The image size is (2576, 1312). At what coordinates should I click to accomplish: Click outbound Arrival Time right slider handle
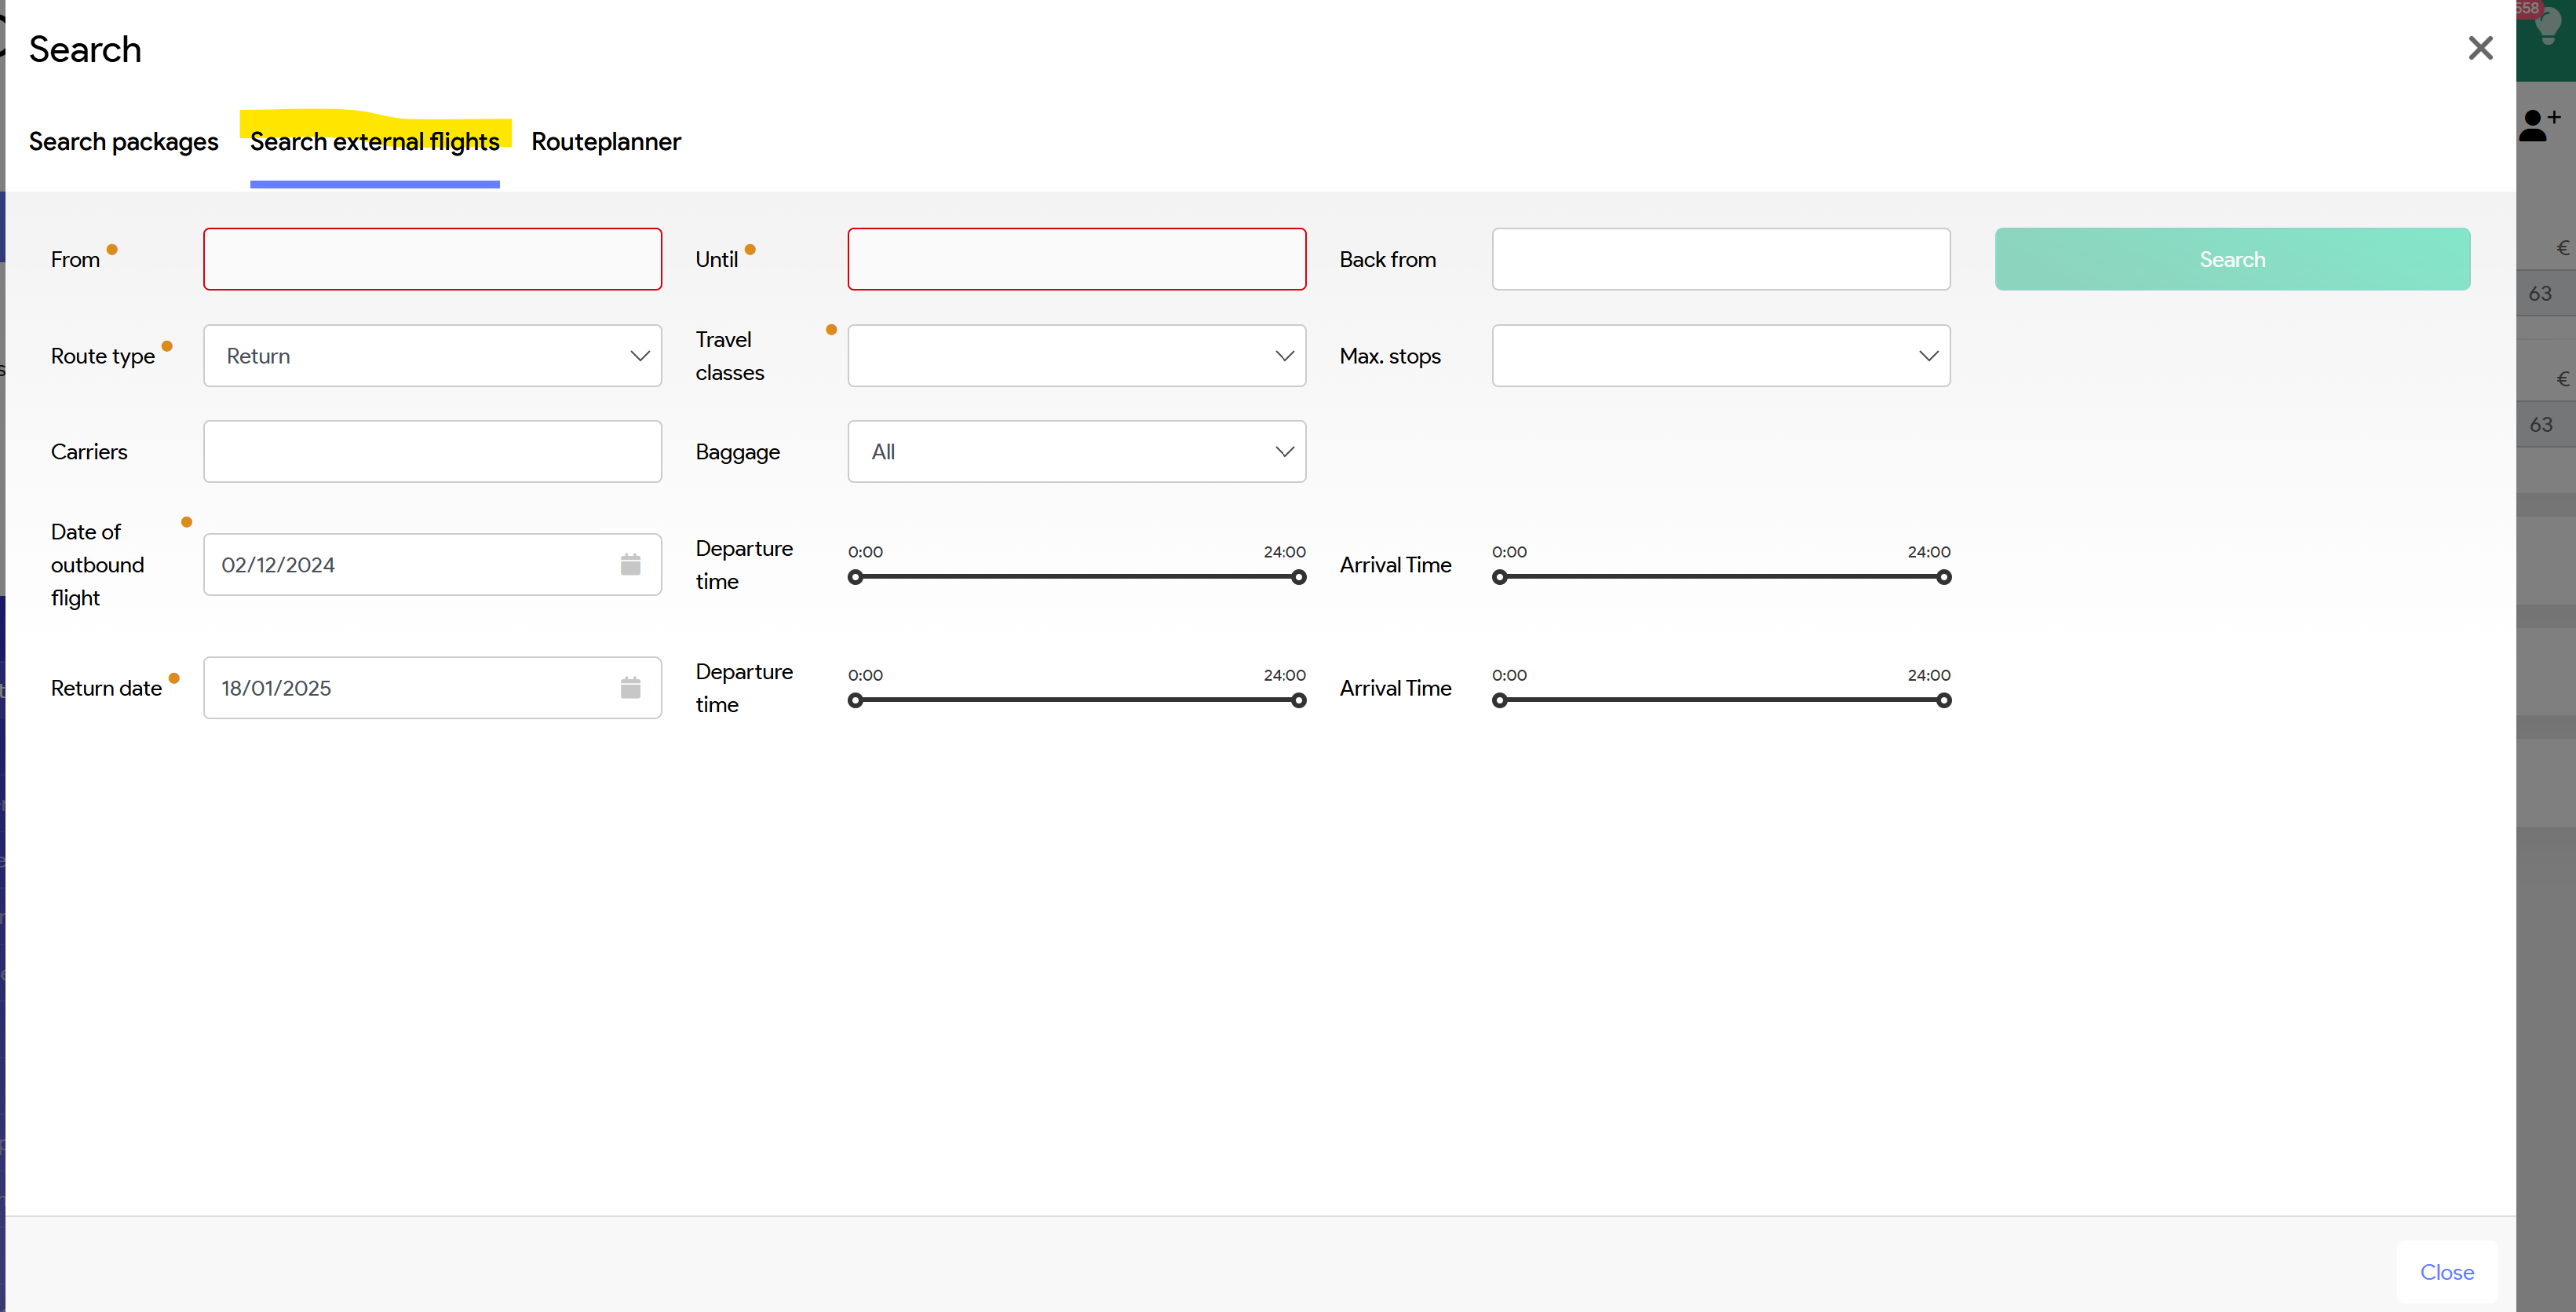(1943, 577)
